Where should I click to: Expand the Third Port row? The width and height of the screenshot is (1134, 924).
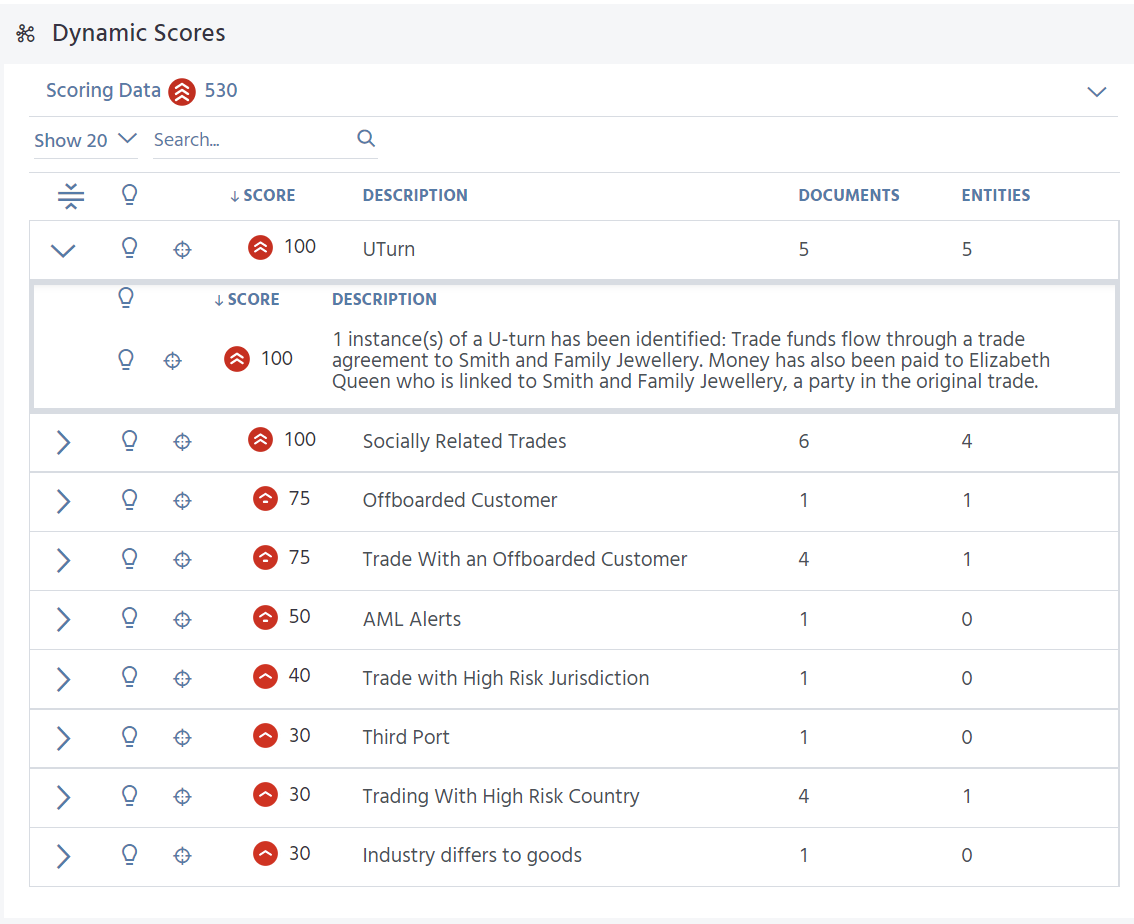[x=62, y=737]
